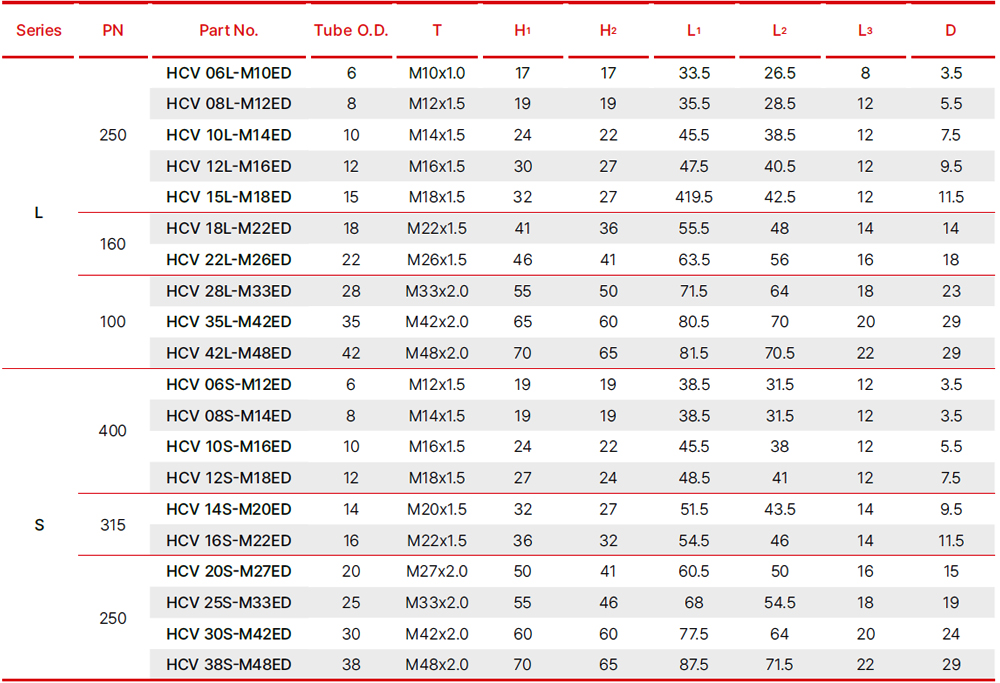The width and height of the screenshot is (1000, 683).
Task: Select the PN 400 cell
Action: tap(113, 431)
